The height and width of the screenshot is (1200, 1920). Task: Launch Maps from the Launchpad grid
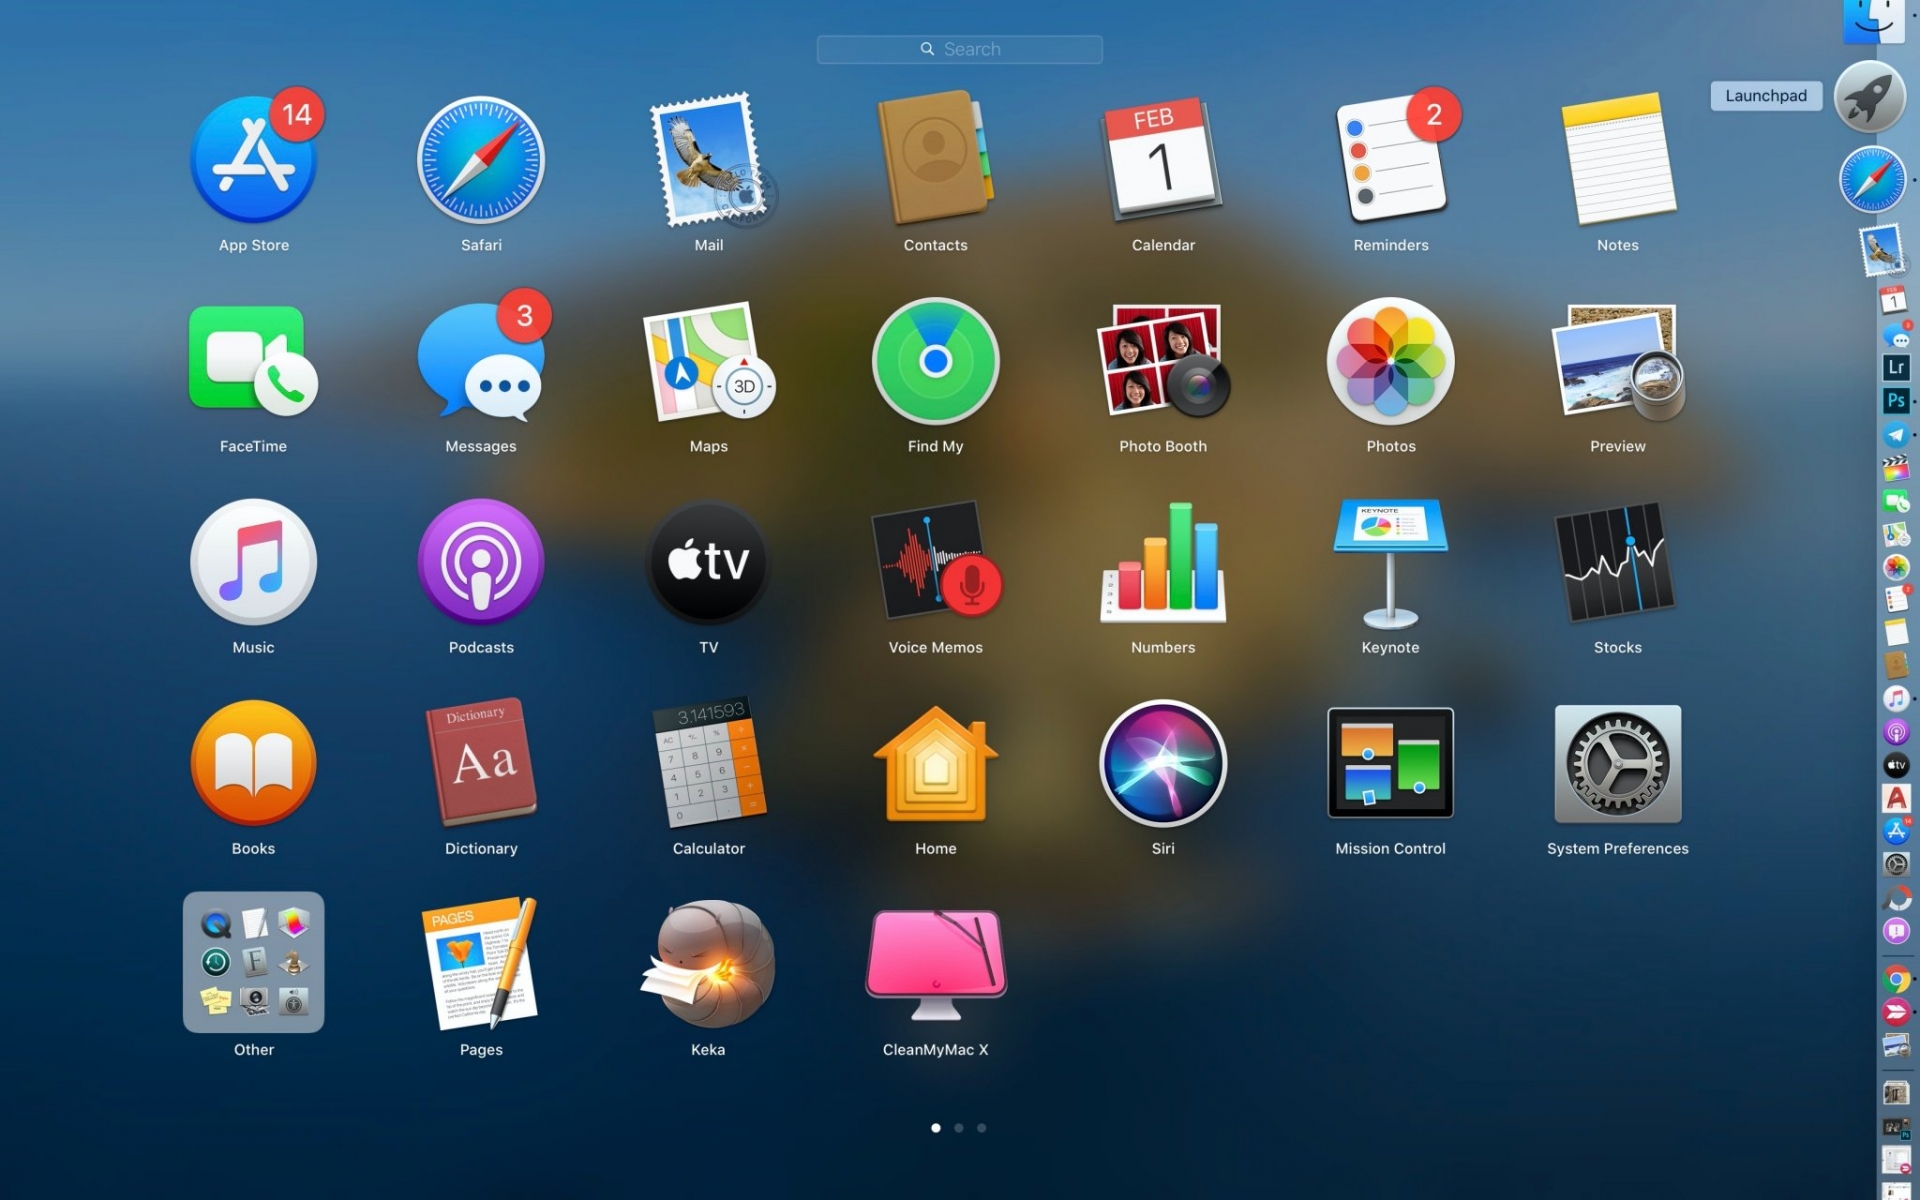coord(709,361)
